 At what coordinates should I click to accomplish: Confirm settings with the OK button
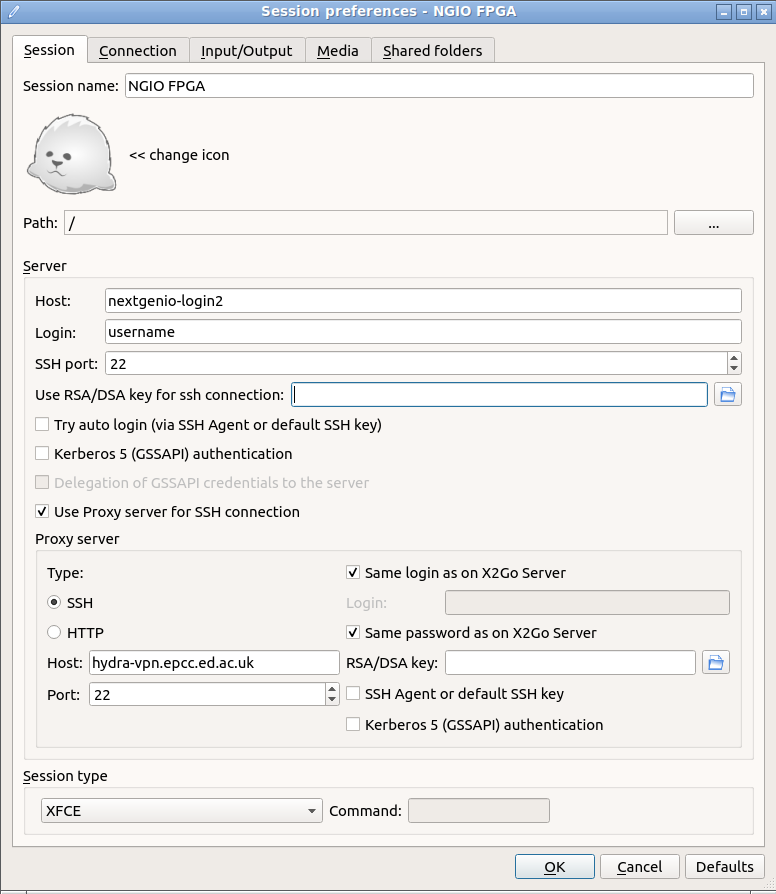[x=555, y=867]
